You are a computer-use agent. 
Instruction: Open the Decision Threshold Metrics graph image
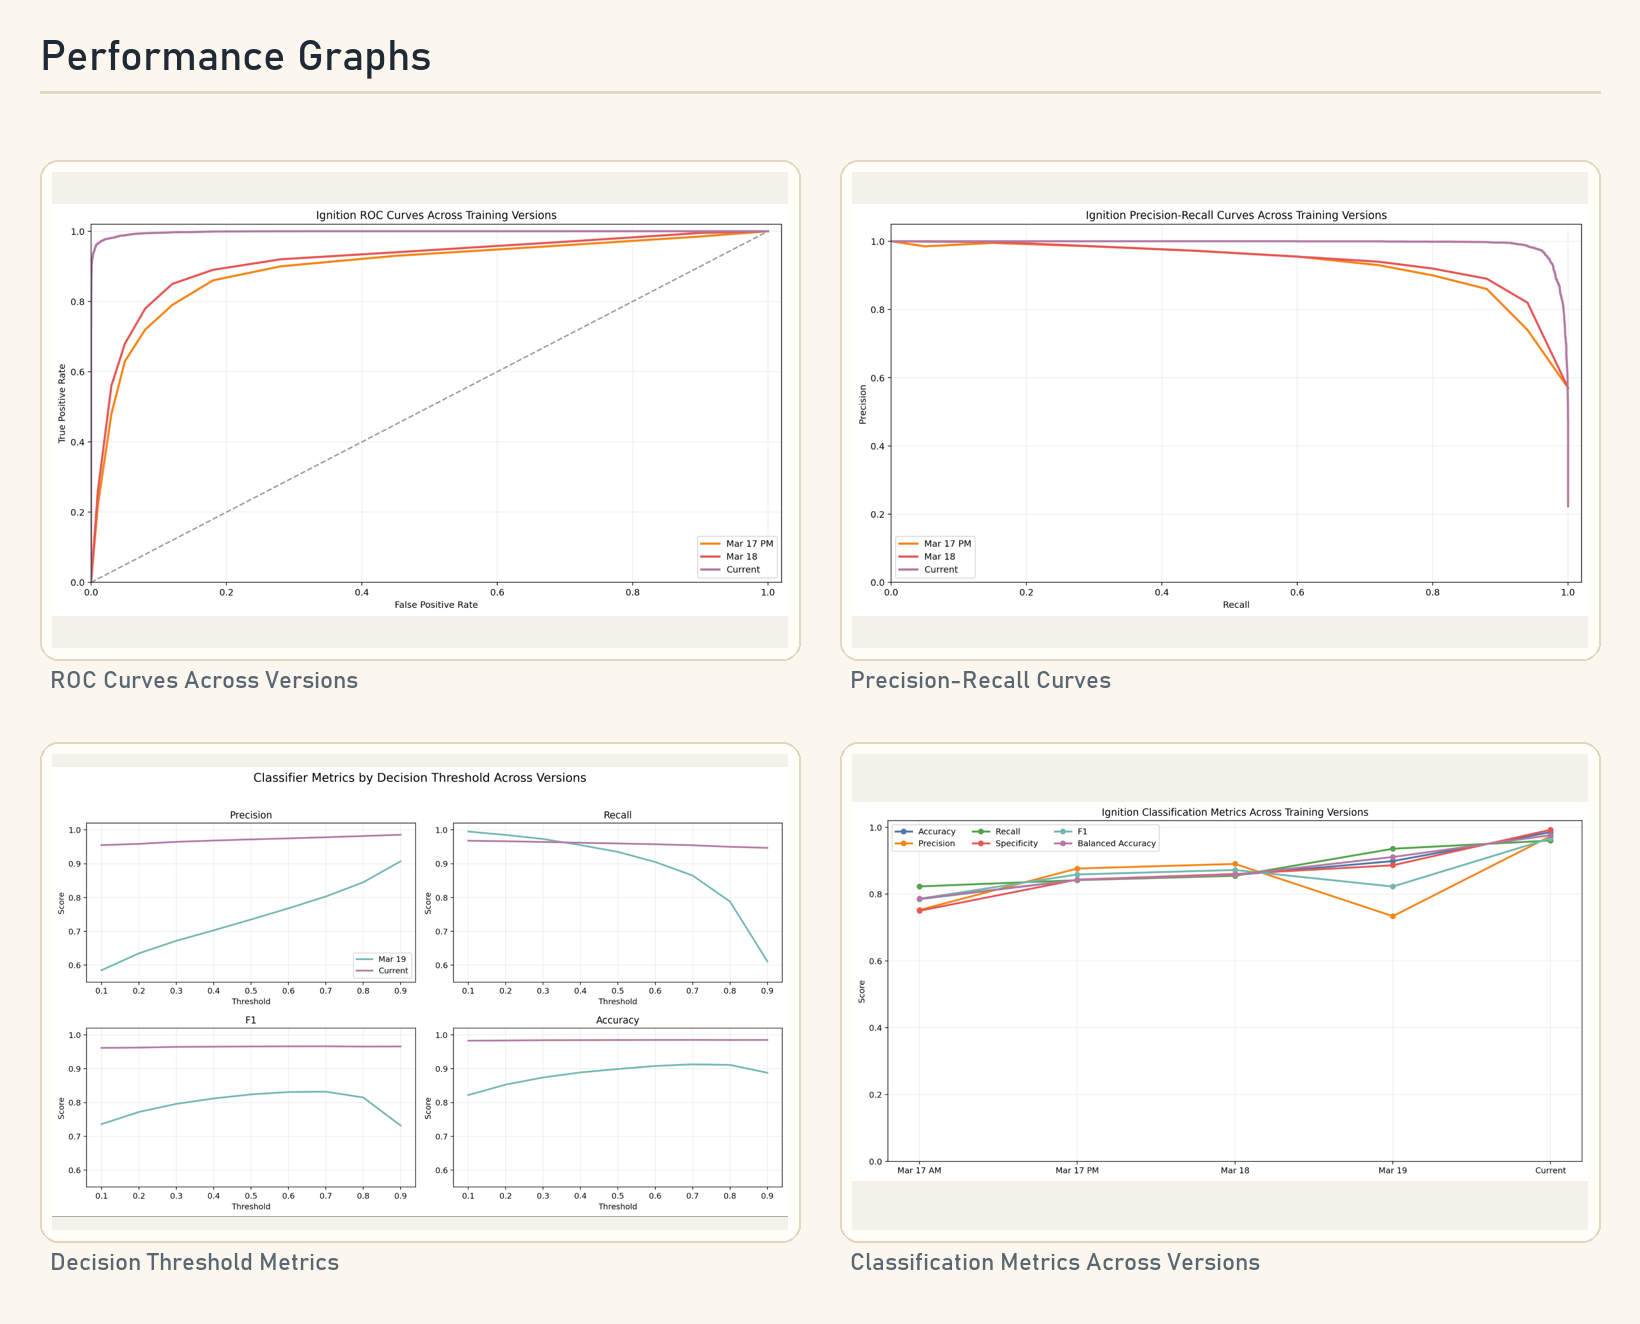420,992
